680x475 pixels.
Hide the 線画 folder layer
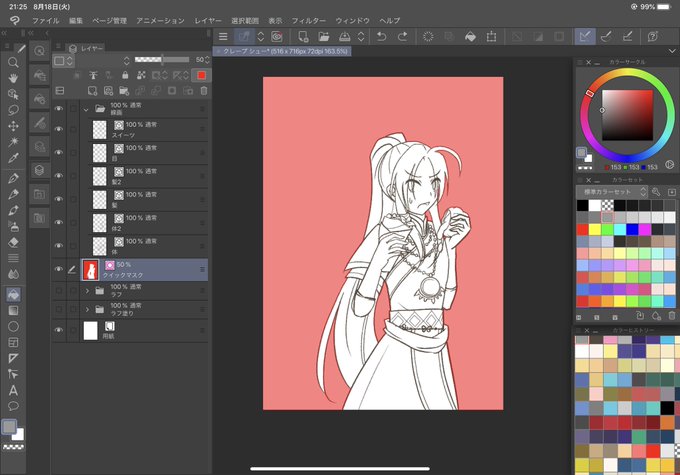[59, 108]
